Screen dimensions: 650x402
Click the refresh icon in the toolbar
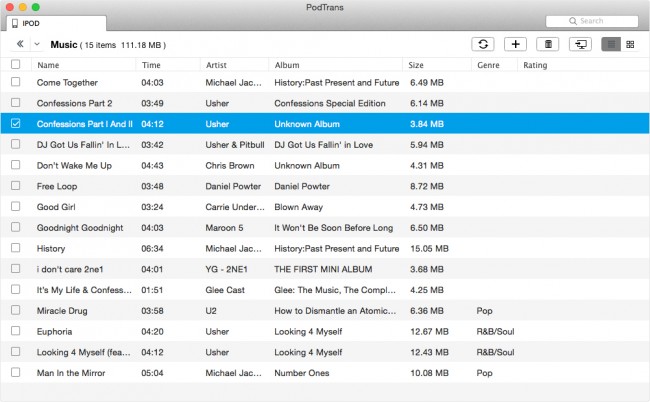(x=484, y=44)
